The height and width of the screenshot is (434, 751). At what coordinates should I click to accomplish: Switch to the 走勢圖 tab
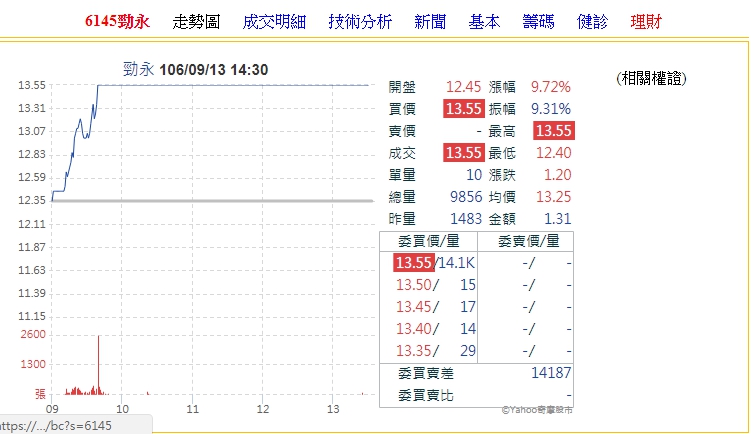[x=196, y=22]
